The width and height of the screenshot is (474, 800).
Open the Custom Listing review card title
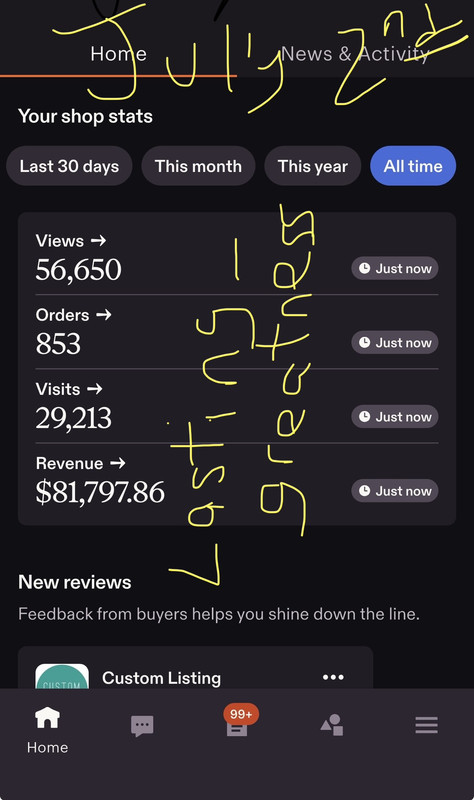click(x=161, y=678)
